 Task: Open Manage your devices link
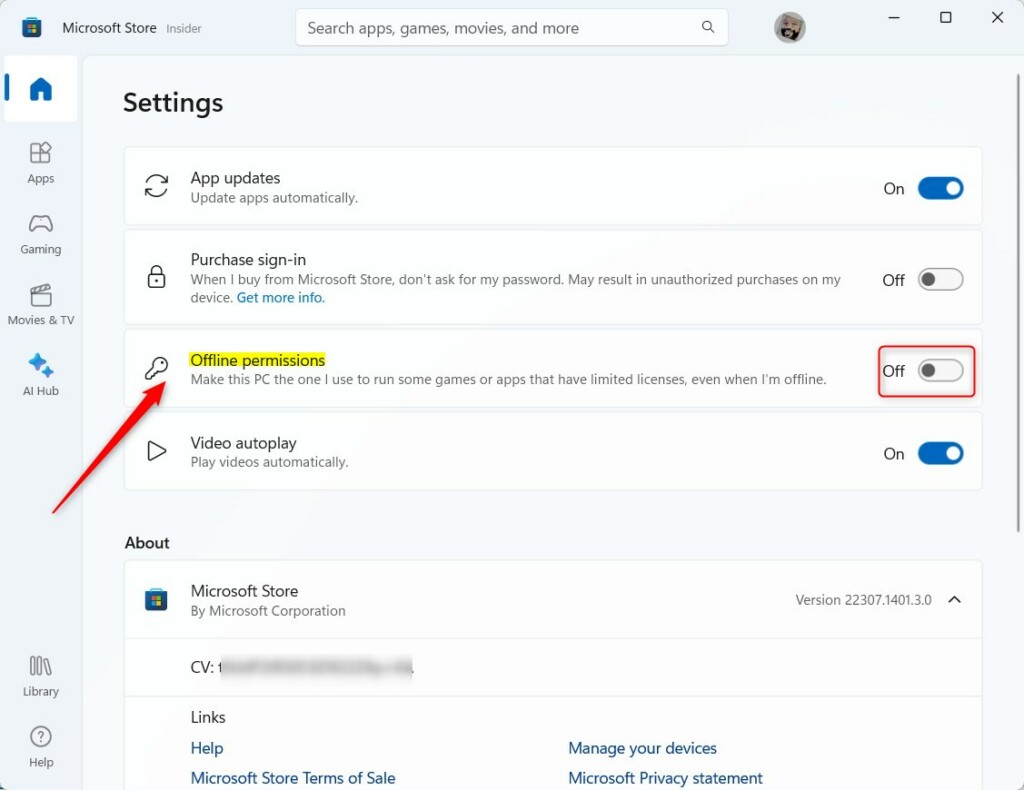642,748
